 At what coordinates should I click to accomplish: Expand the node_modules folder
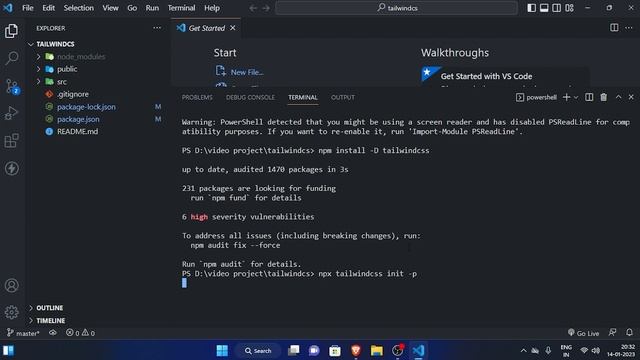tap(81, 57)
